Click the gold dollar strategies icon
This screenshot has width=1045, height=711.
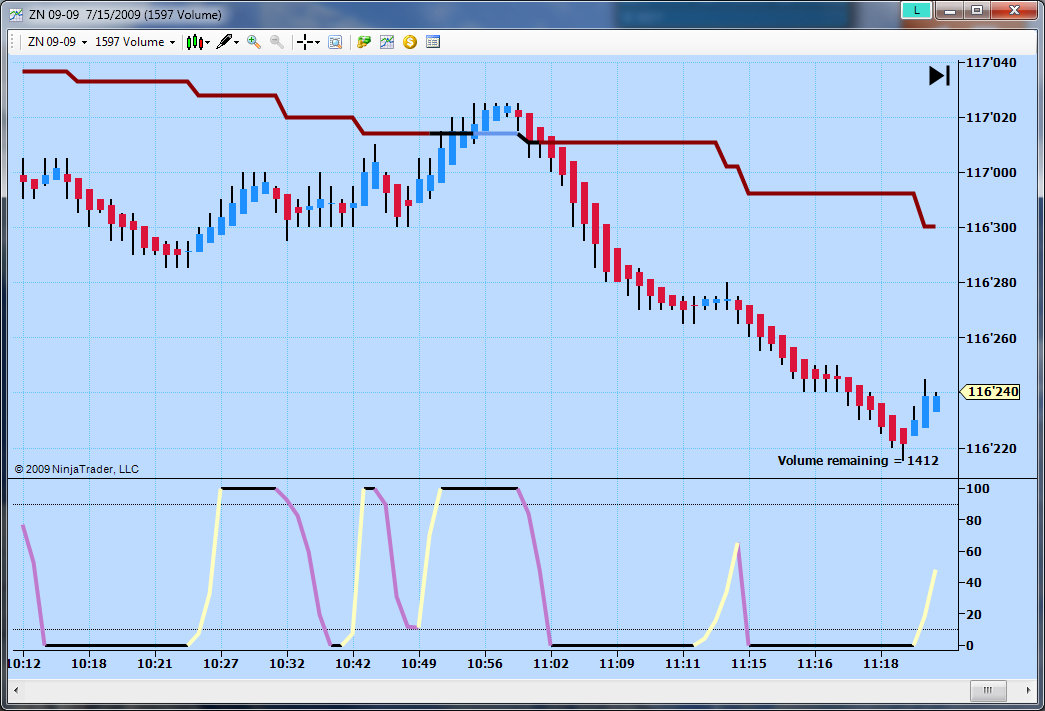click(x=410, y=42)
